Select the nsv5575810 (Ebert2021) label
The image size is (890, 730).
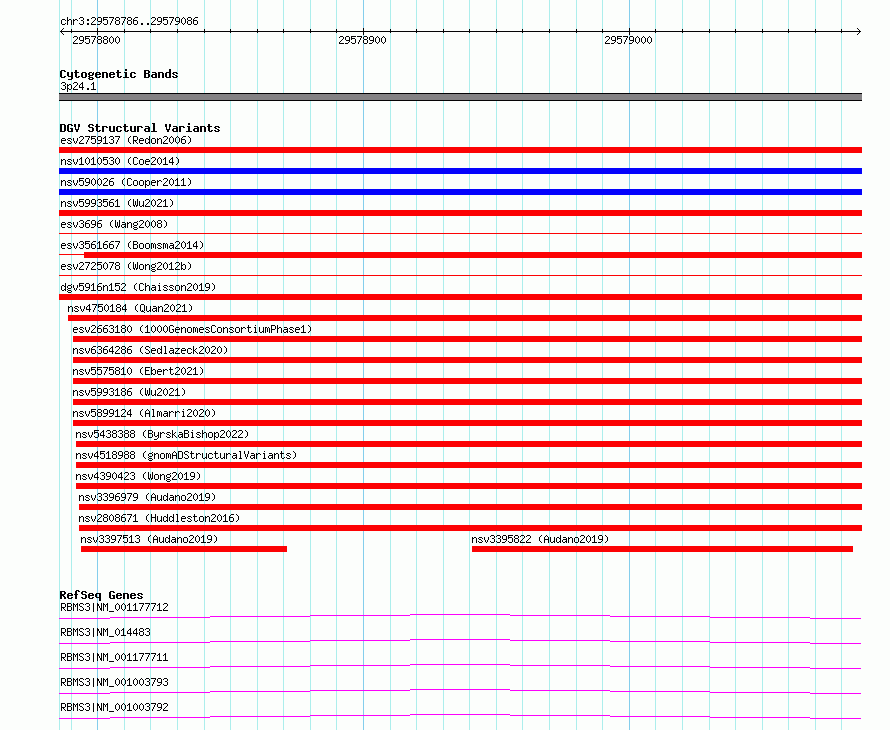click(138, 371)
